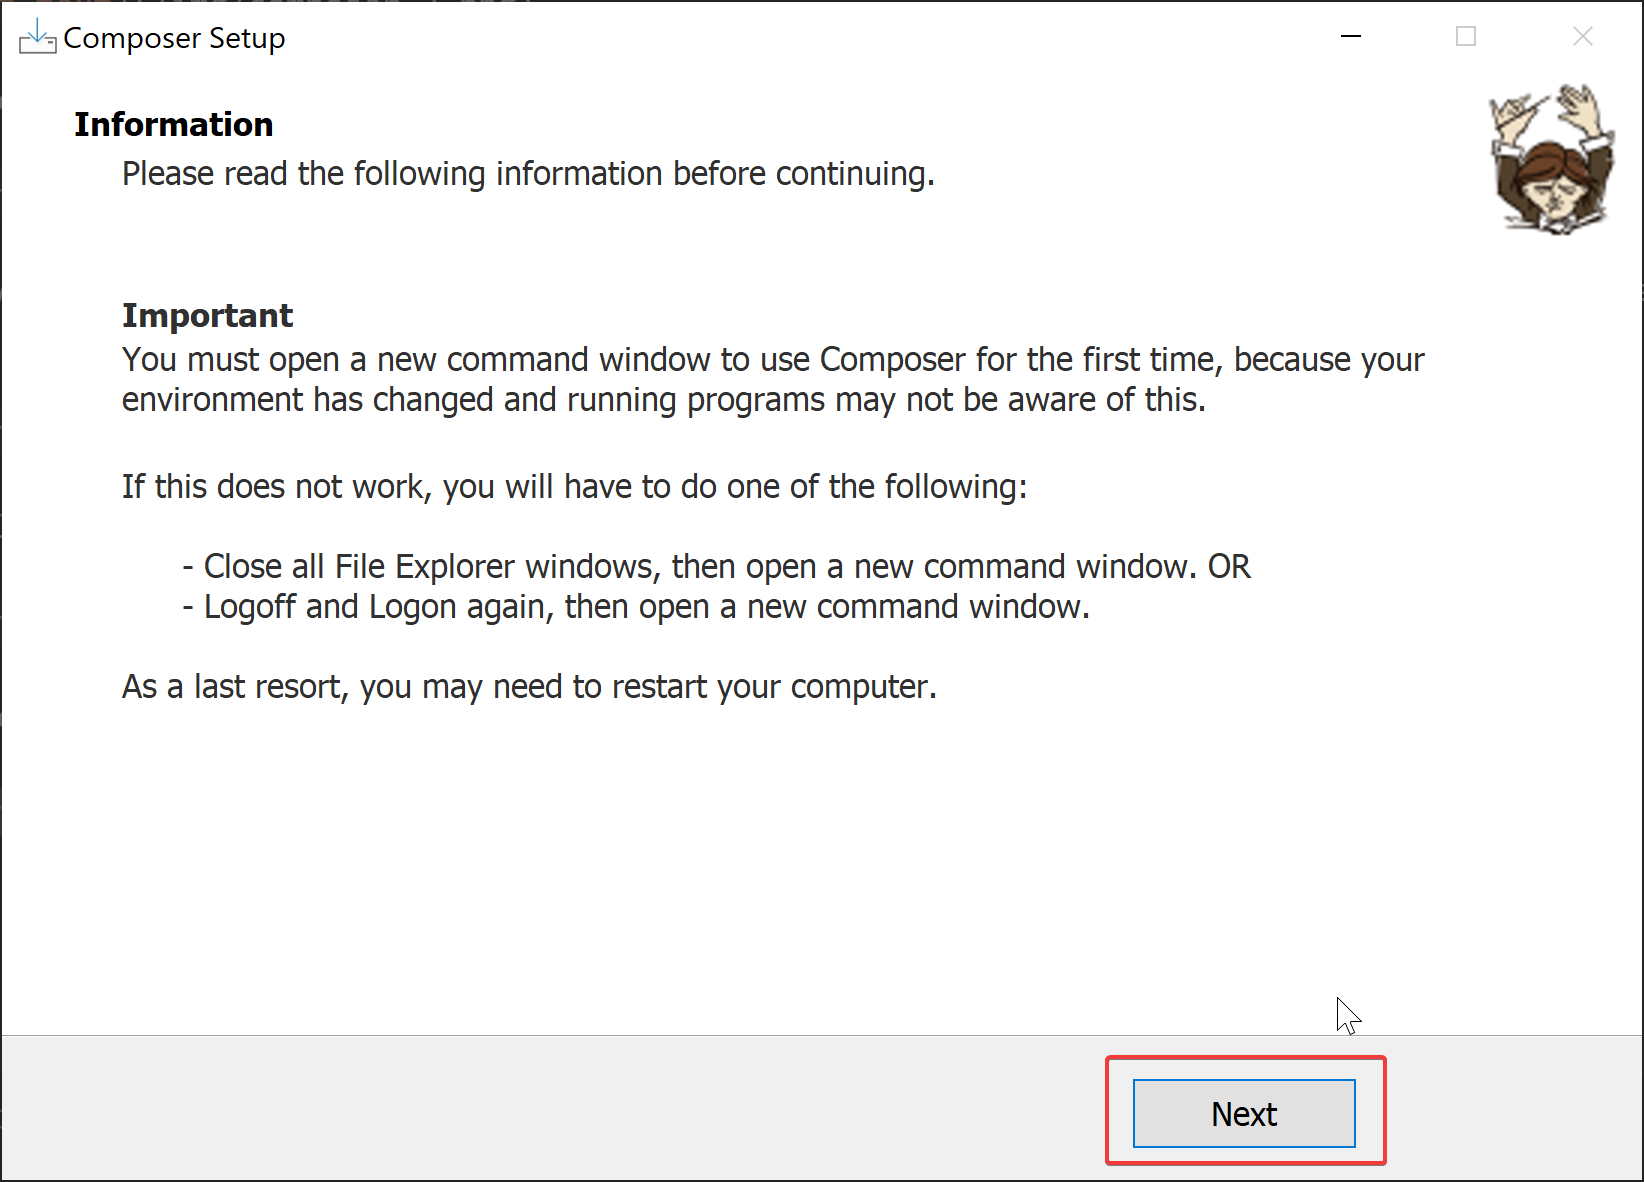Click the "You must open a new command window" line
The height and width of the screenshot is (1182, 1644).
coord(772,359)
